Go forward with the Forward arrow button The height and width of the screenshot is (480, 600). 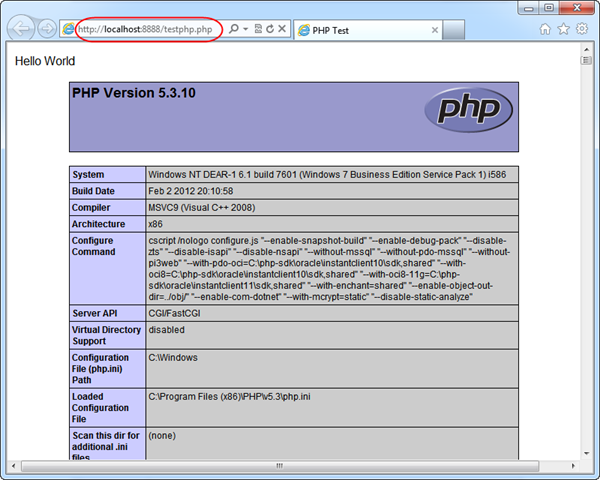click(x=47, y=29)
